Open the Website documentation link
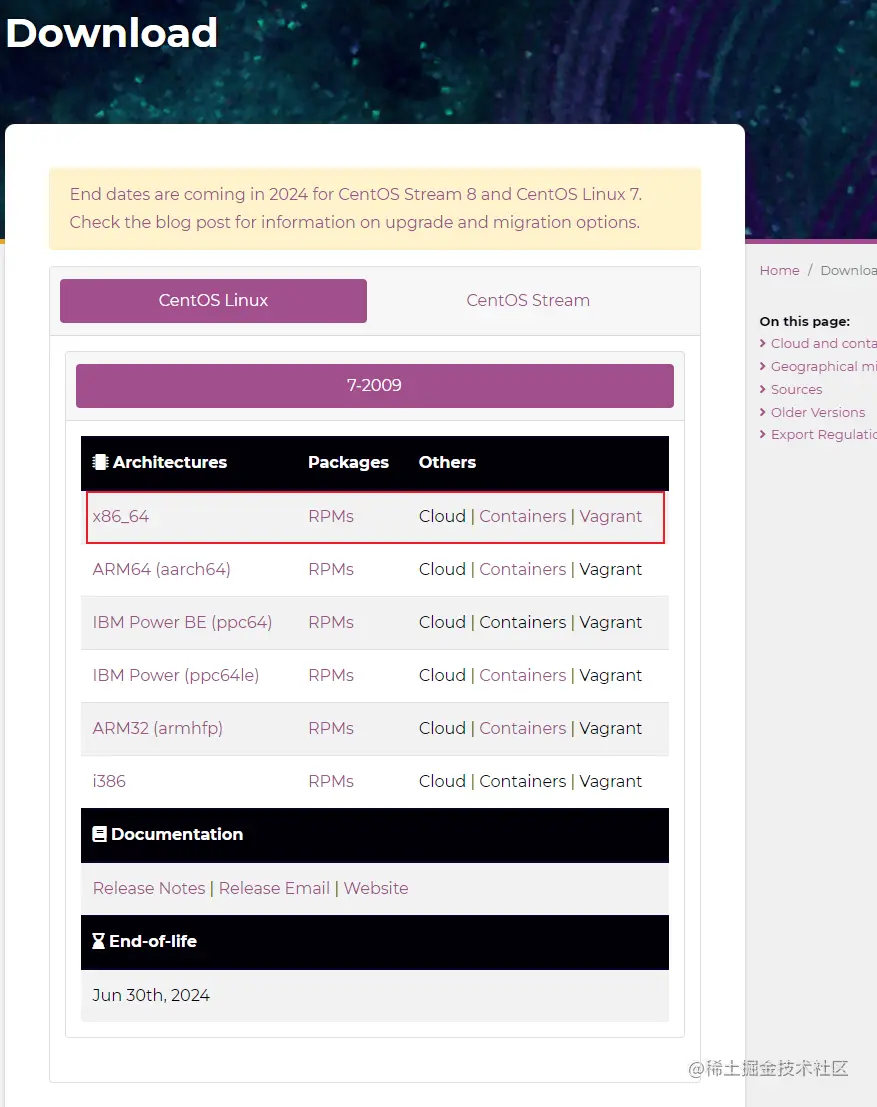Image resolution: width=877 pixels, height=1107 pixels. tap(376, 889)
